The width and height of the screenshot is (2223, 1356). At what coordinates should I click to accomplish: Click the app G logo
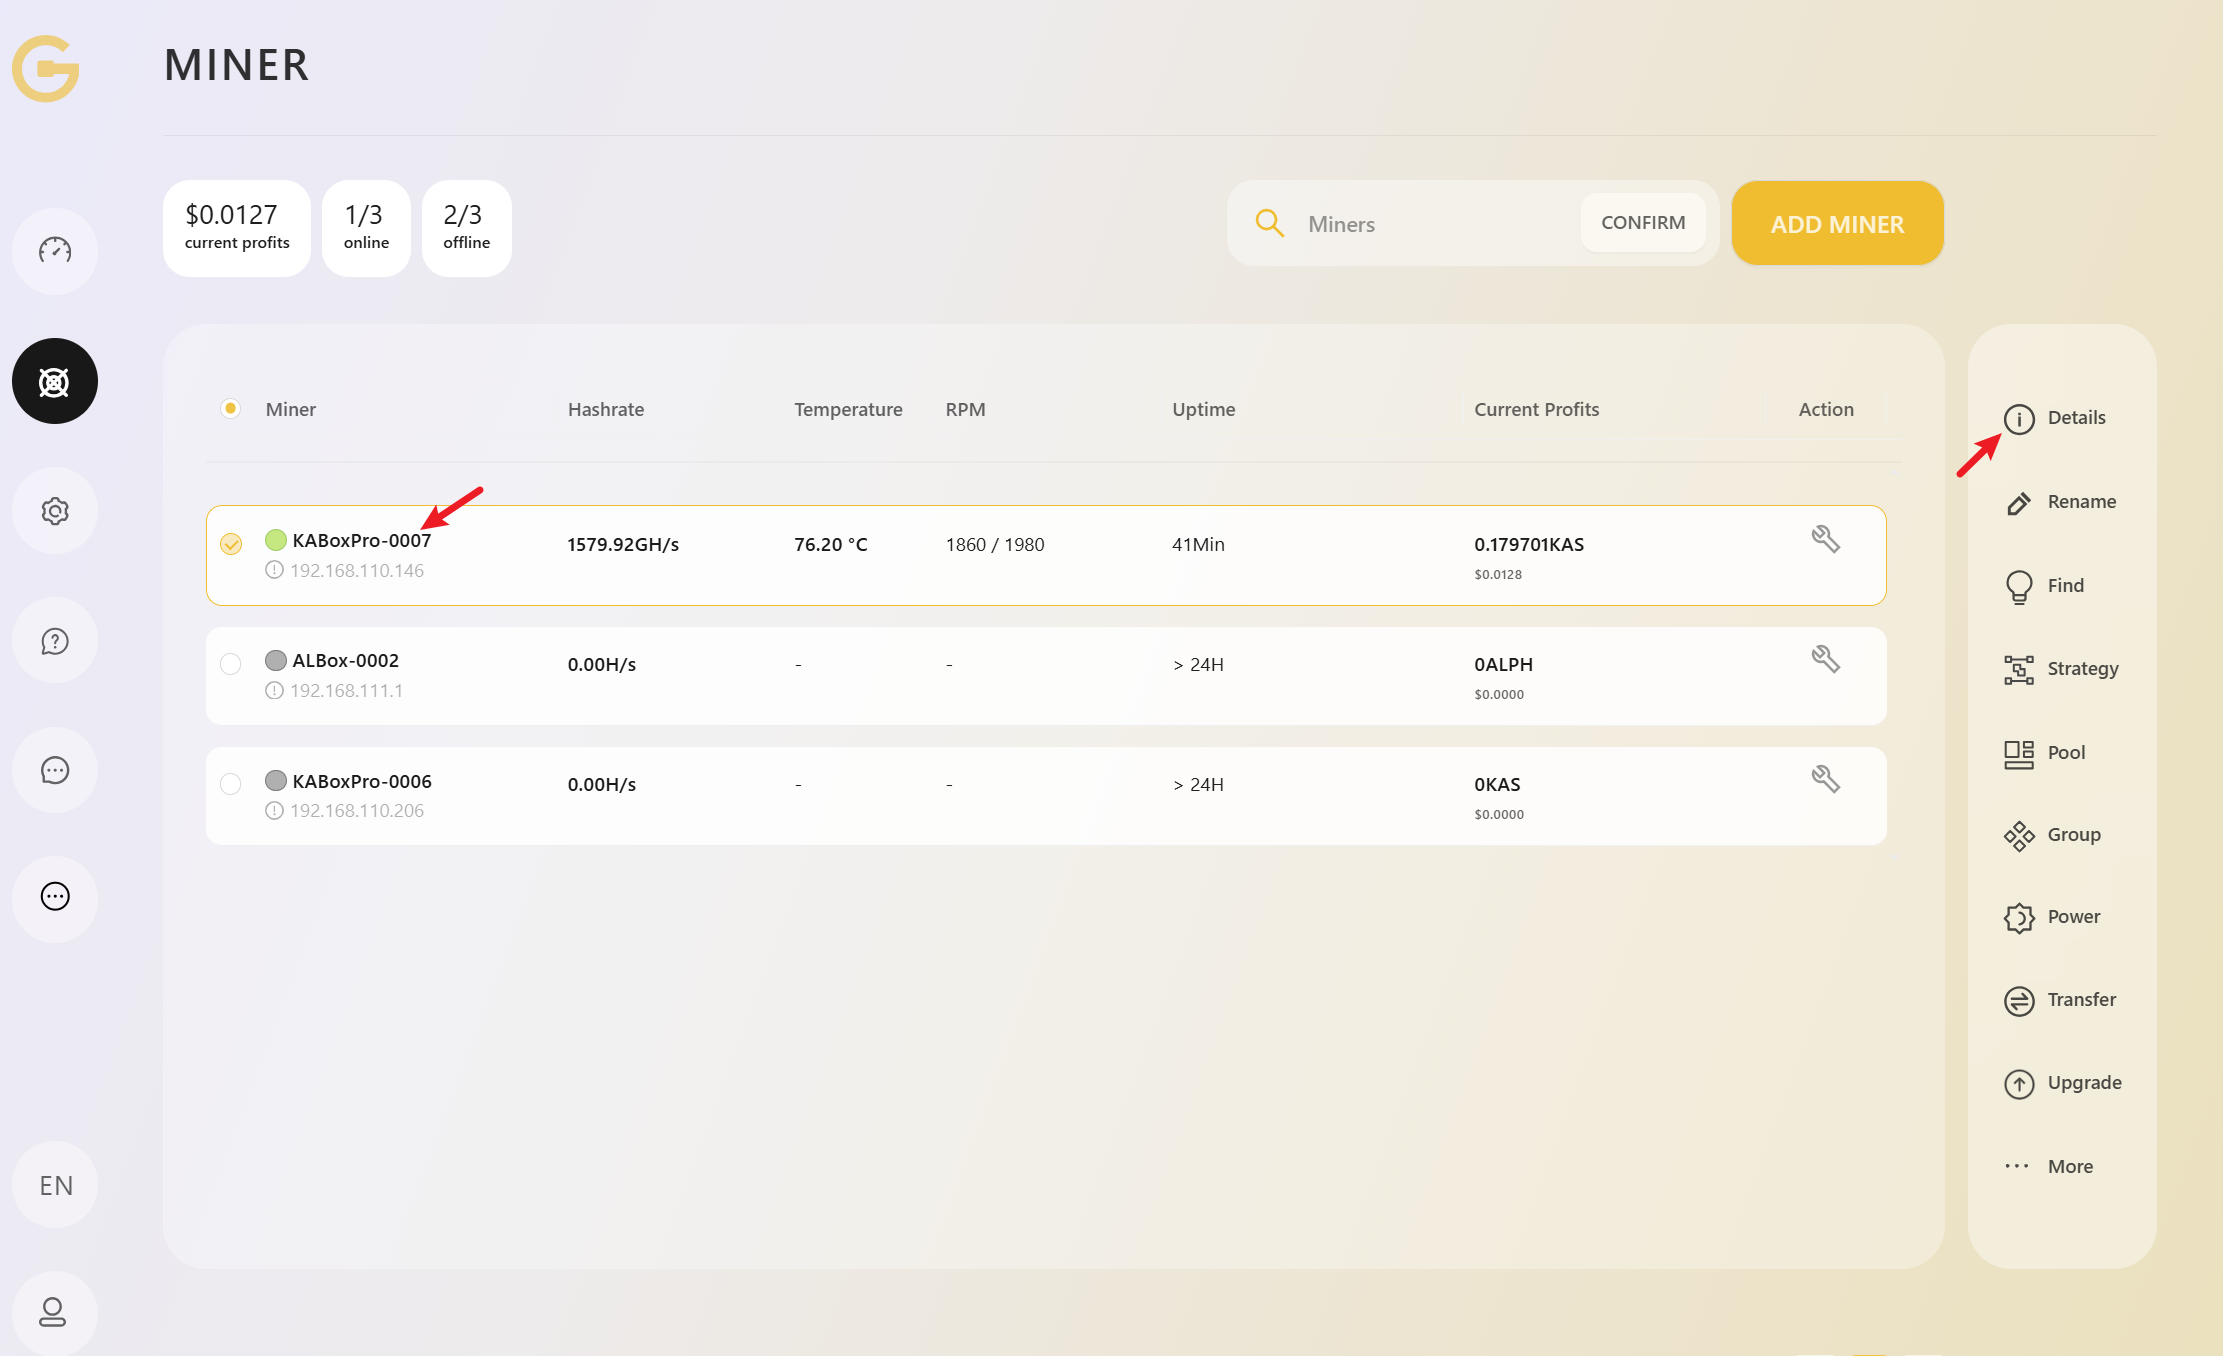(46, 68)
